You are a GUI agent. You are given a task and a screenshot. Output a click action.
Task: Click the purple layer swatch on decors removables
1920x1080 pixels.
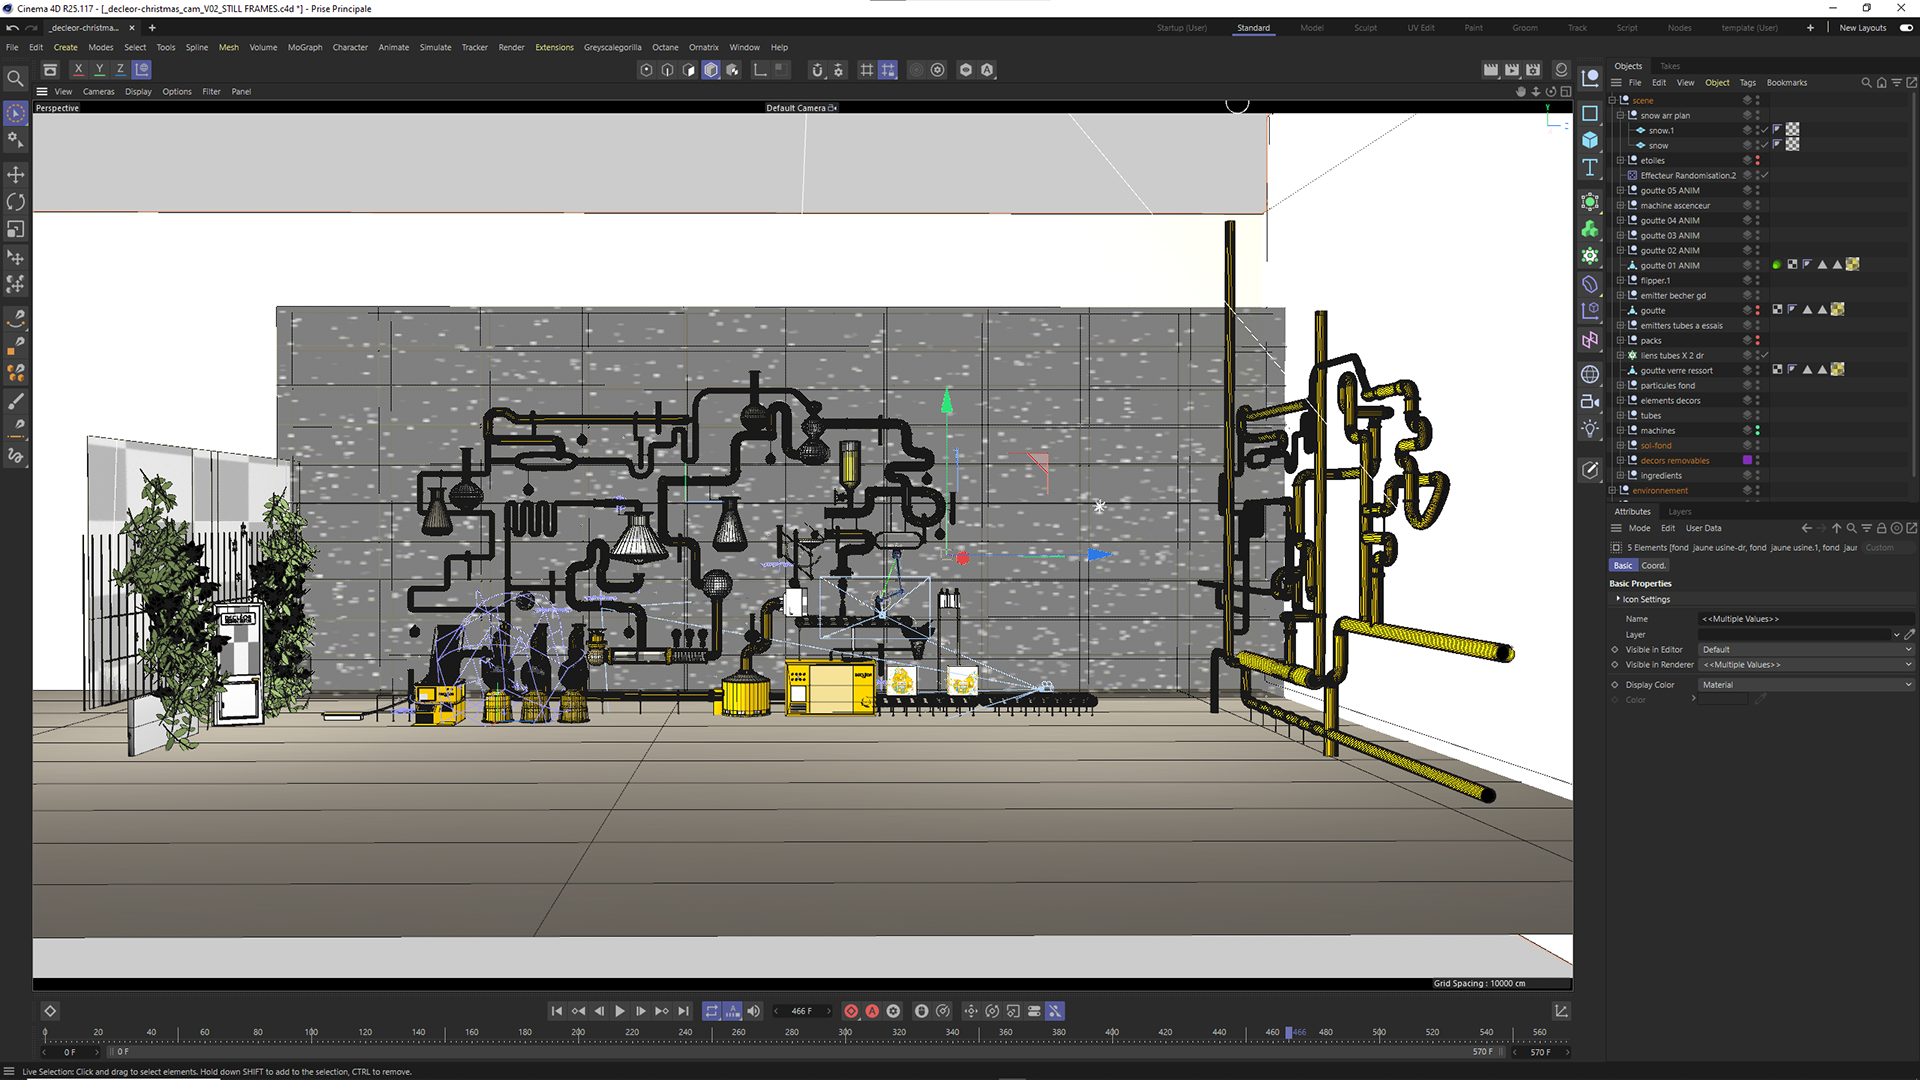pos(1747,461)
